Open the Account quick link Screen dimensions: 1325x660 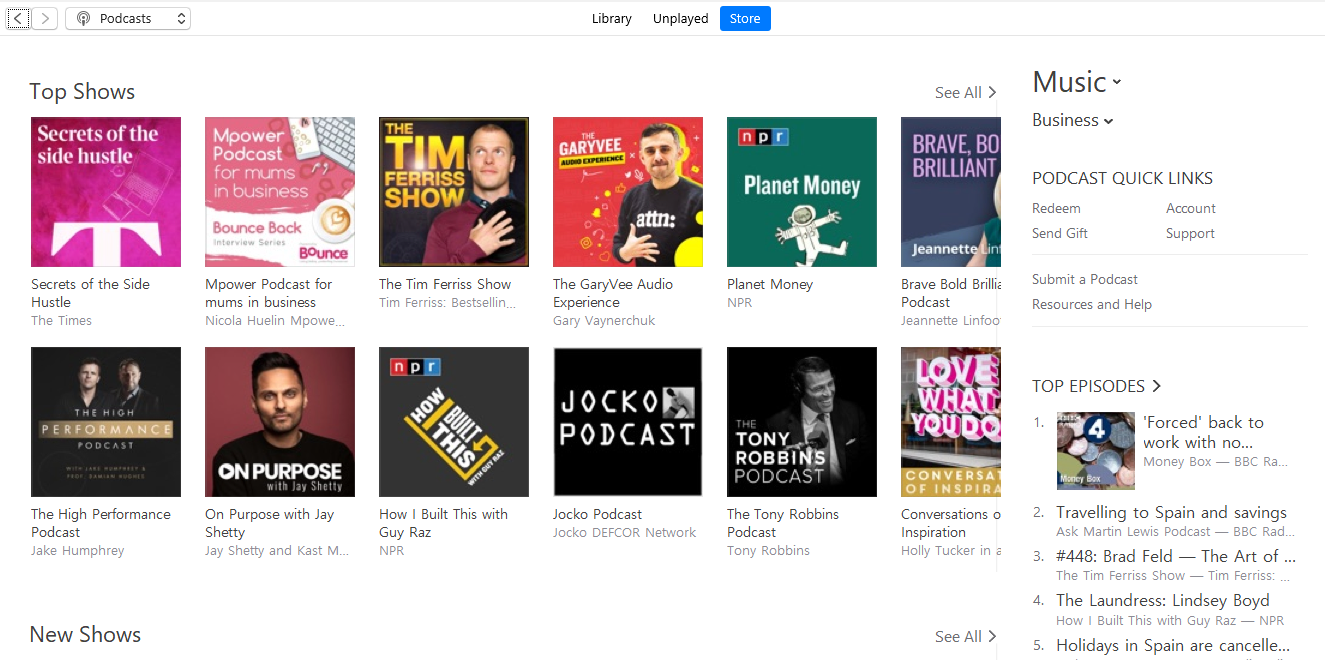click(1191, 208)
